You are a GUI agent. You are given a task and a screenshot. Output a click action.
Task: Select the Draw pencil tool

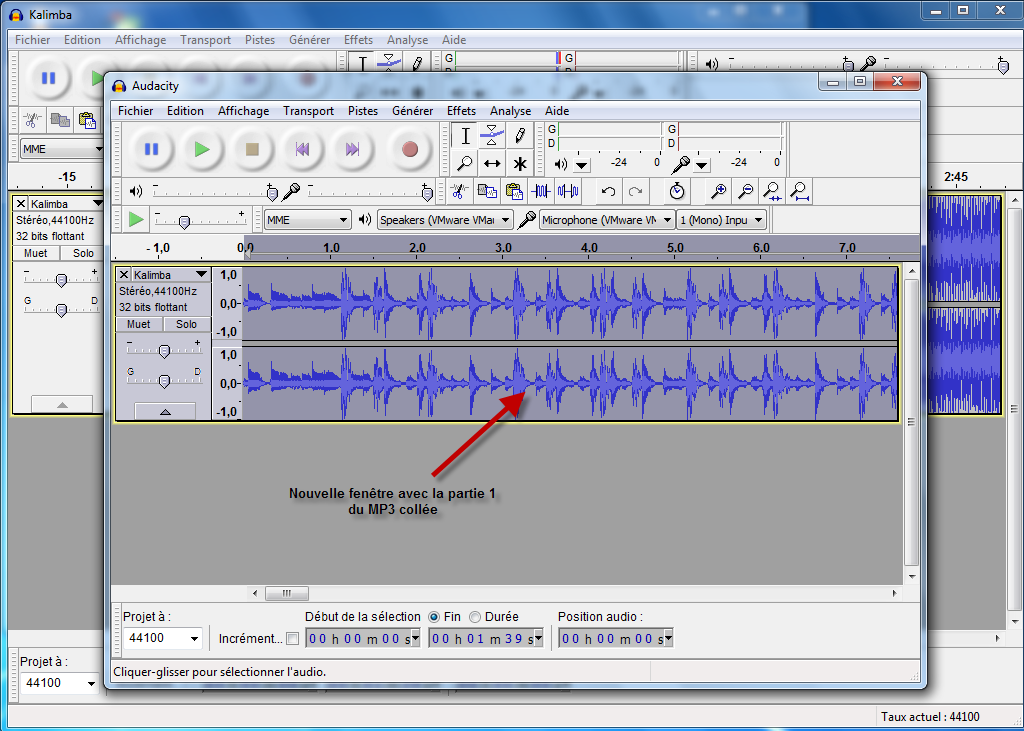[x=519, y=136]
